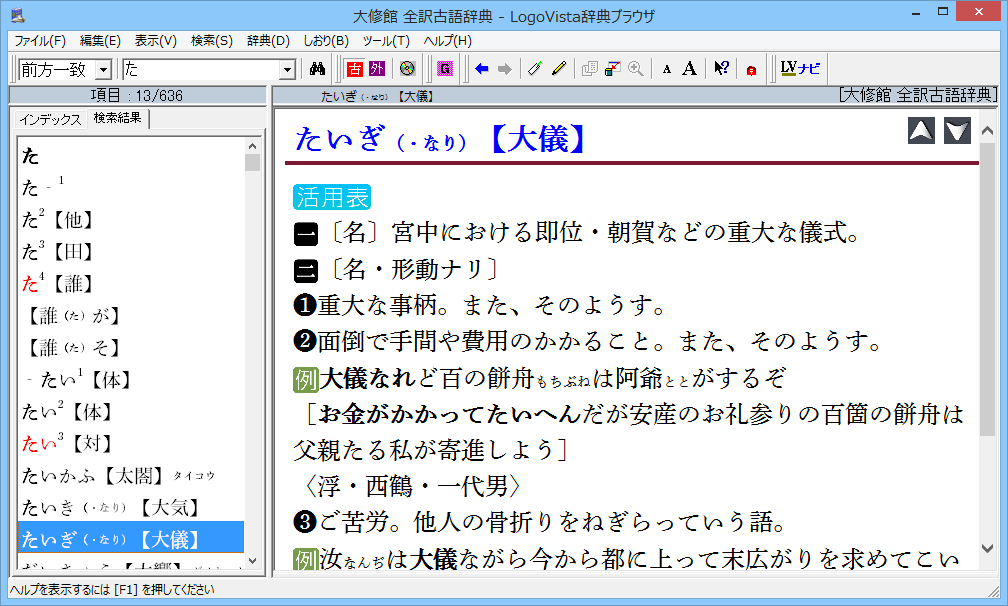Switch to the インデックス tab
The width and height of the screenshot is (1008, 606).
click(50, 120)
